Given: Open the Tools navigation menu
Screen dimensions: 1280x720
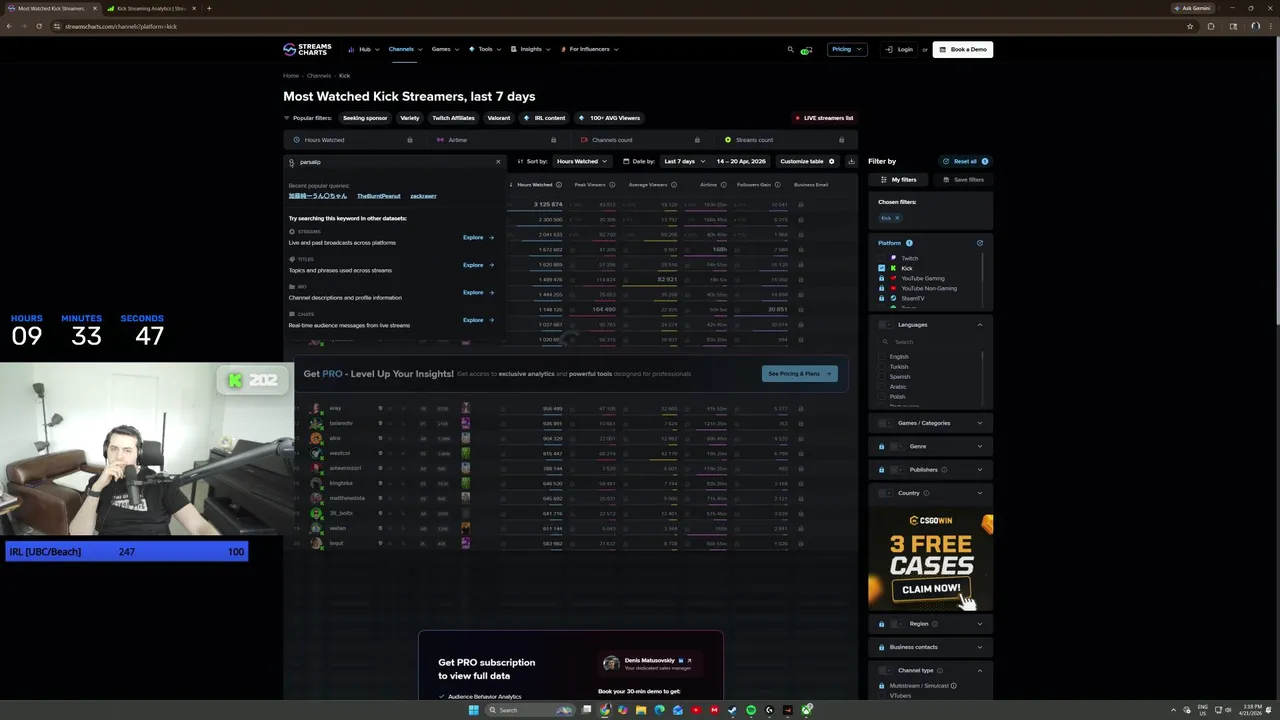Looking at the screenshot, I should click(485, 49).
